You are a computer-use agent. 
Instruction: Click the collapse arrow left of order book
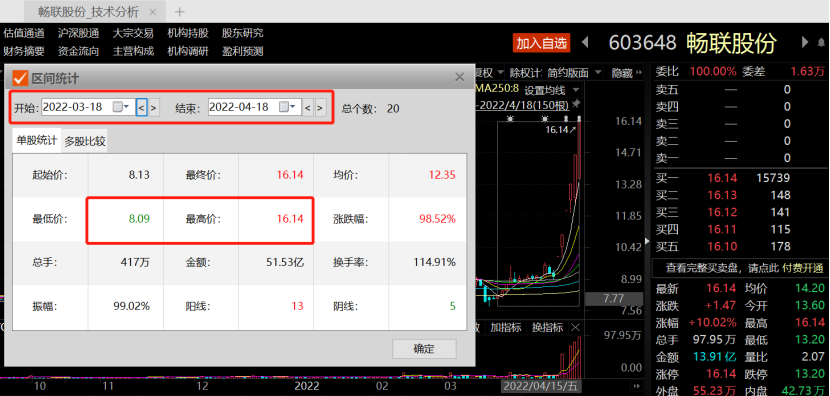click(647, 240)
